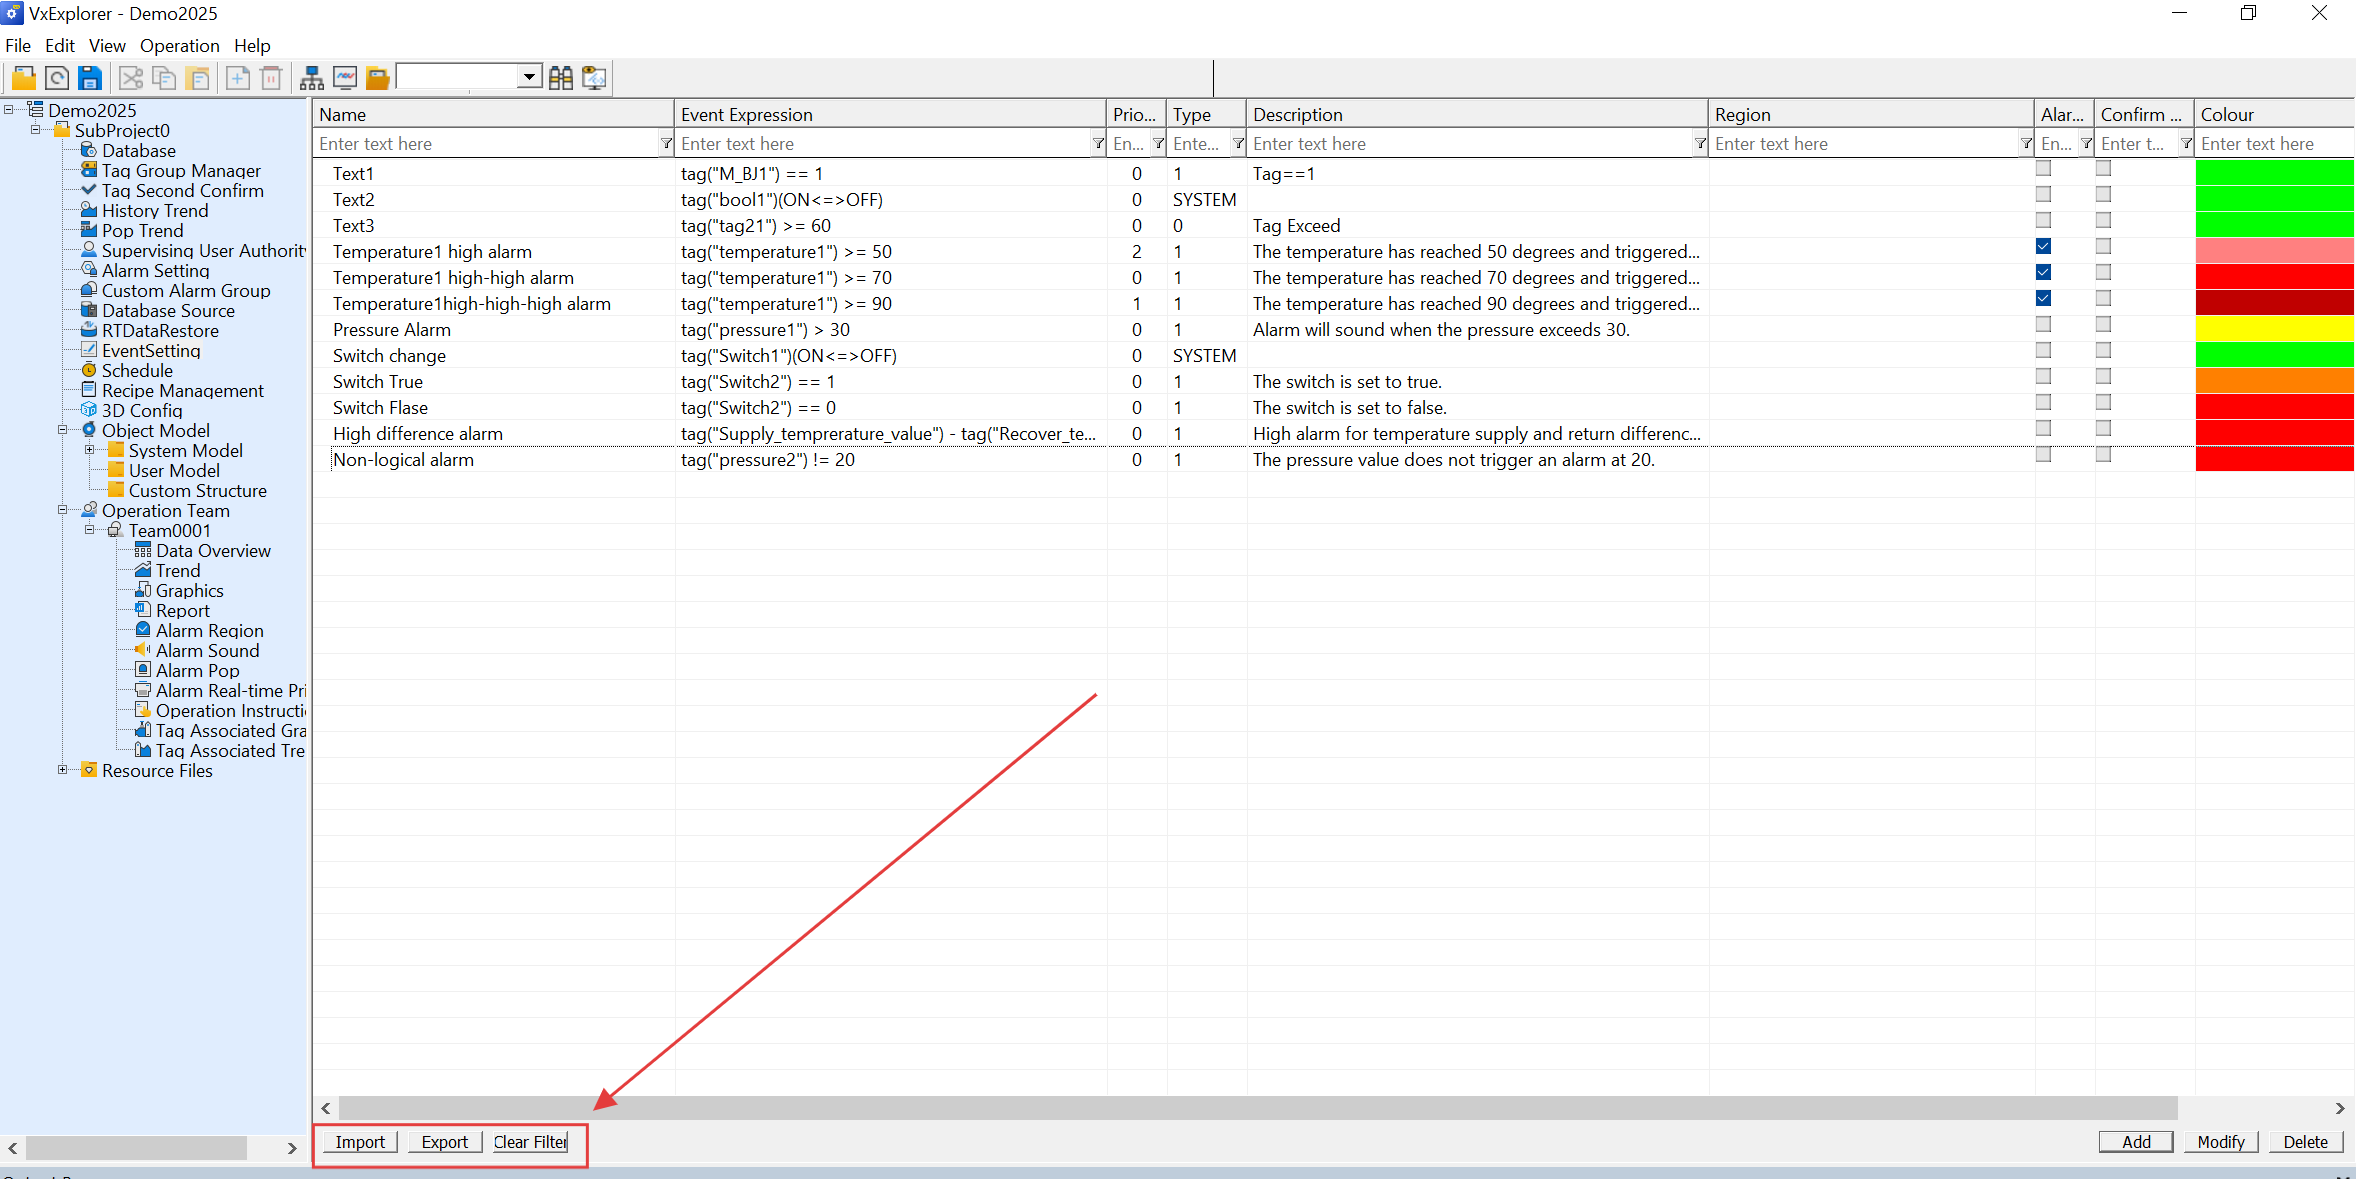The width and height of the screenshot is (2356, 1179).
Task: Open Alarm Setting node
Action: click(155, 271)
